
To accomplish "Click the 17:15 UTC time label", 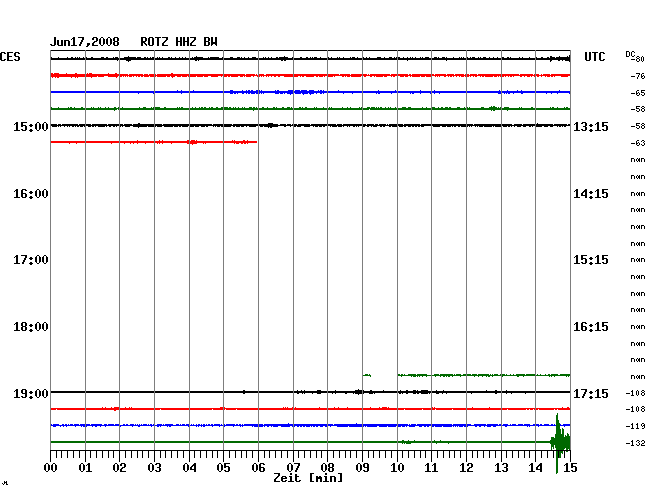I will tap(591, 393).
